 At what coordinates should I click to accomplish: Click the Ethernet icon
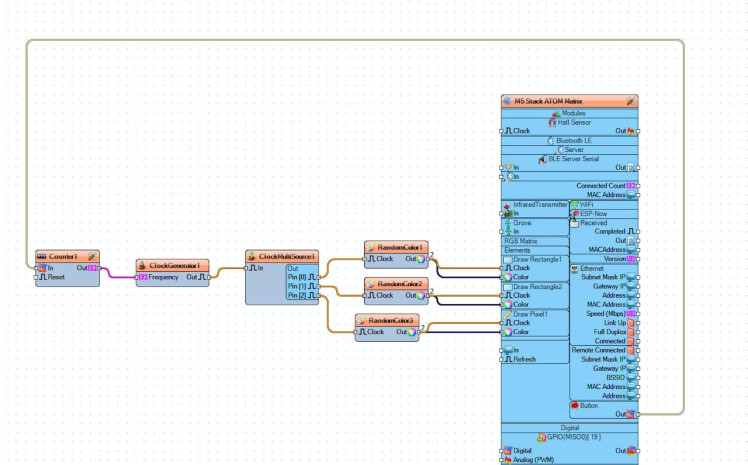(574, 268)
